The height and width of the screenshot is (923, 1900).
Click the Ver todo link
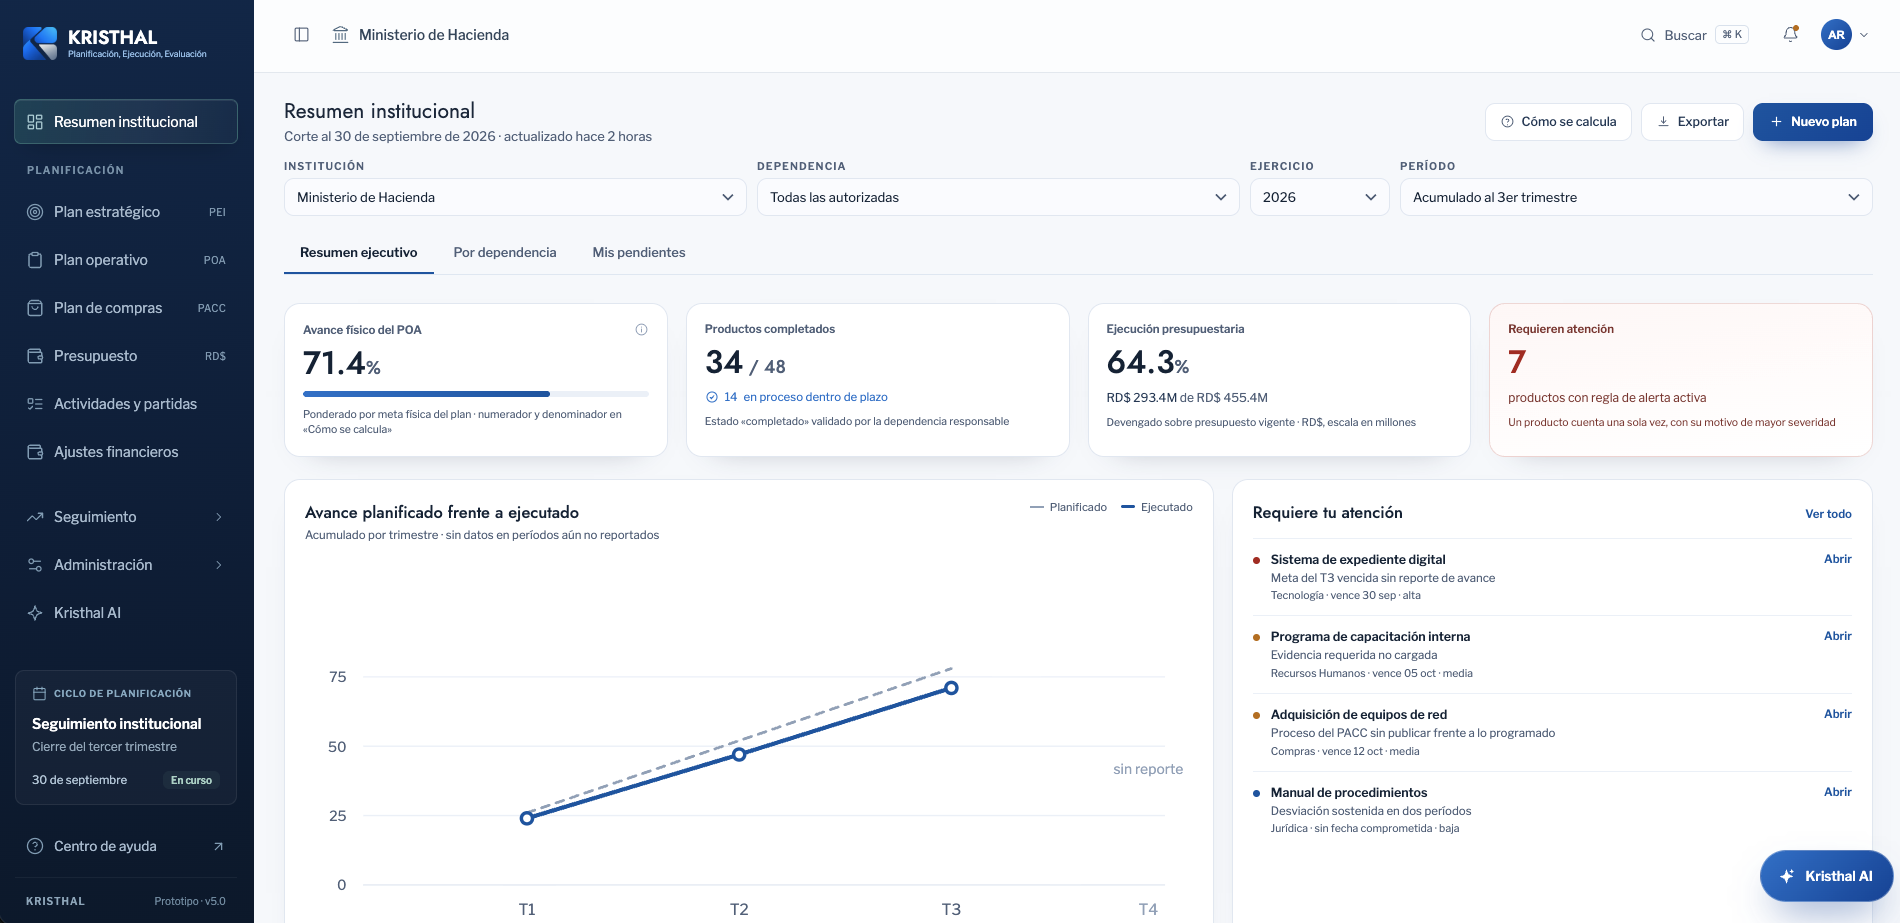tap(1828, 514)
